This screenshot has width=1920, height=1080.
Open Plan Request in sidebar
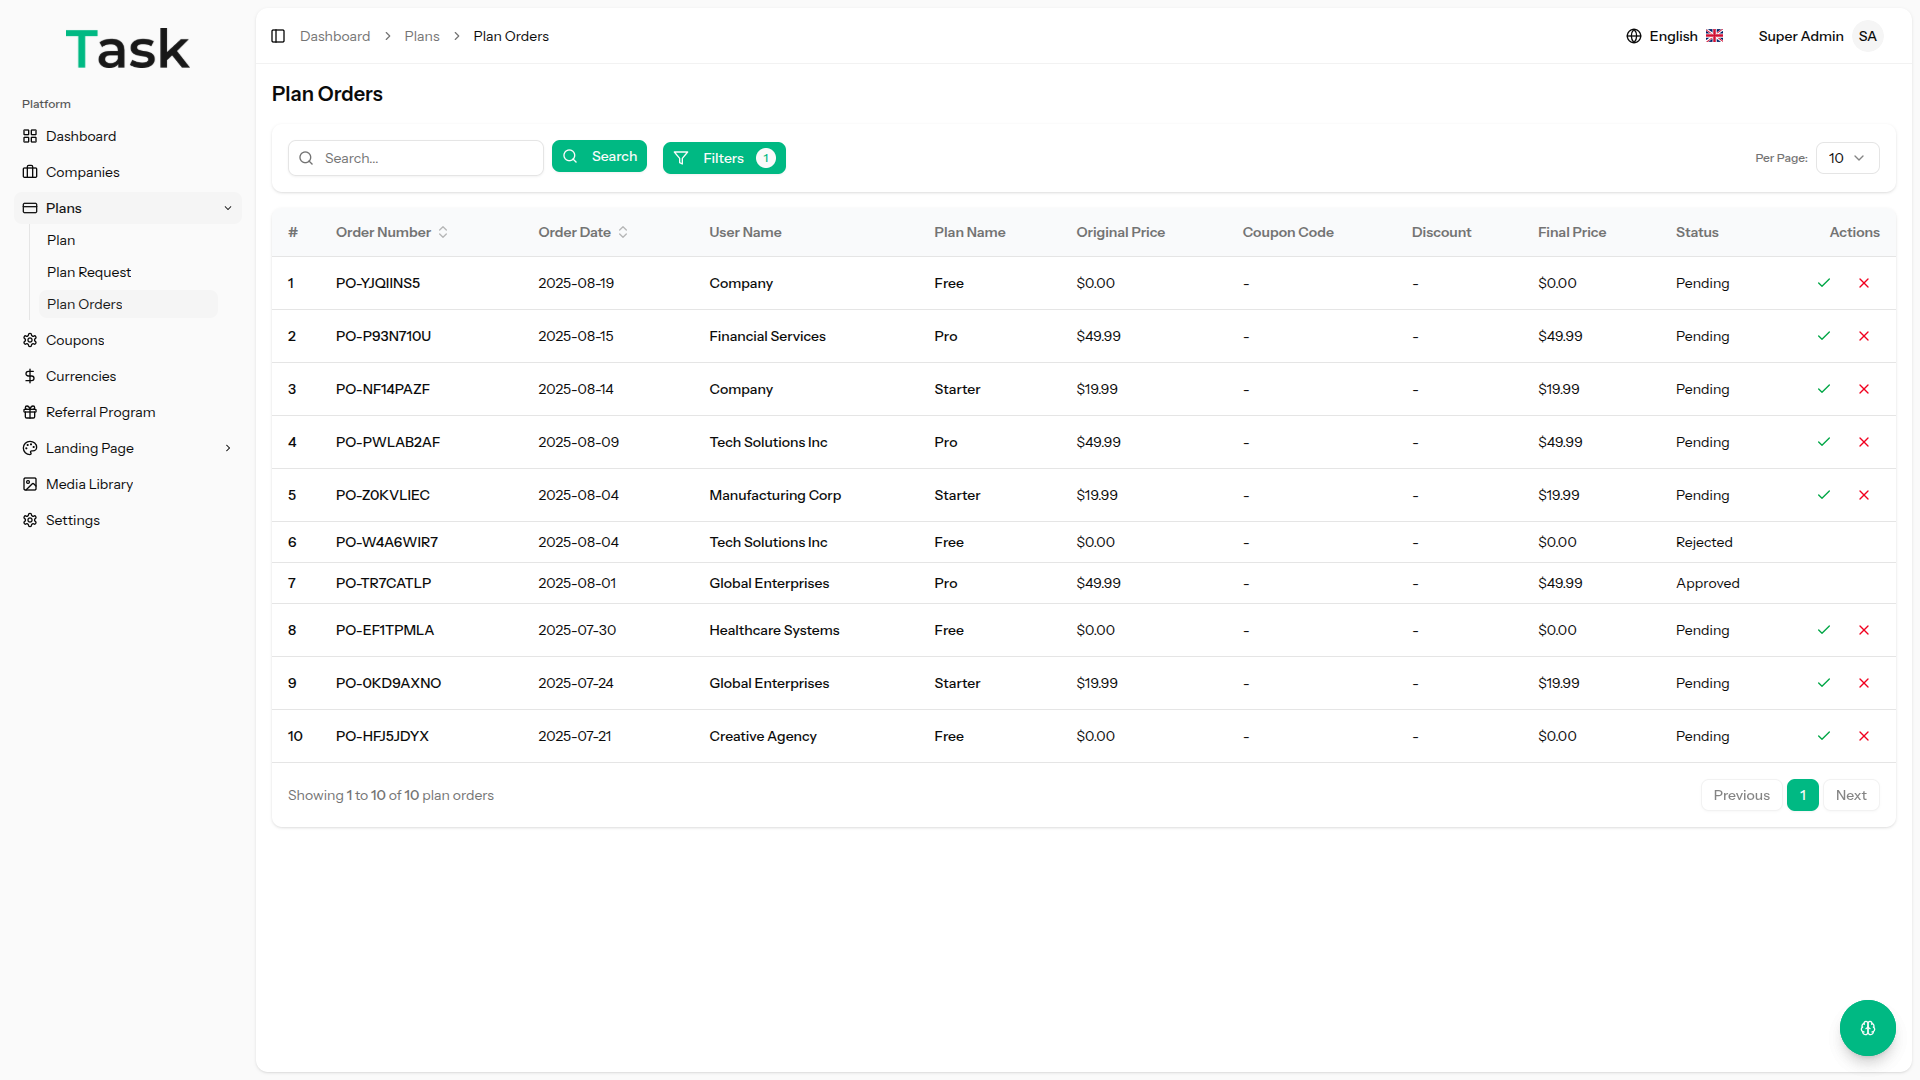(x=89, y=272)
